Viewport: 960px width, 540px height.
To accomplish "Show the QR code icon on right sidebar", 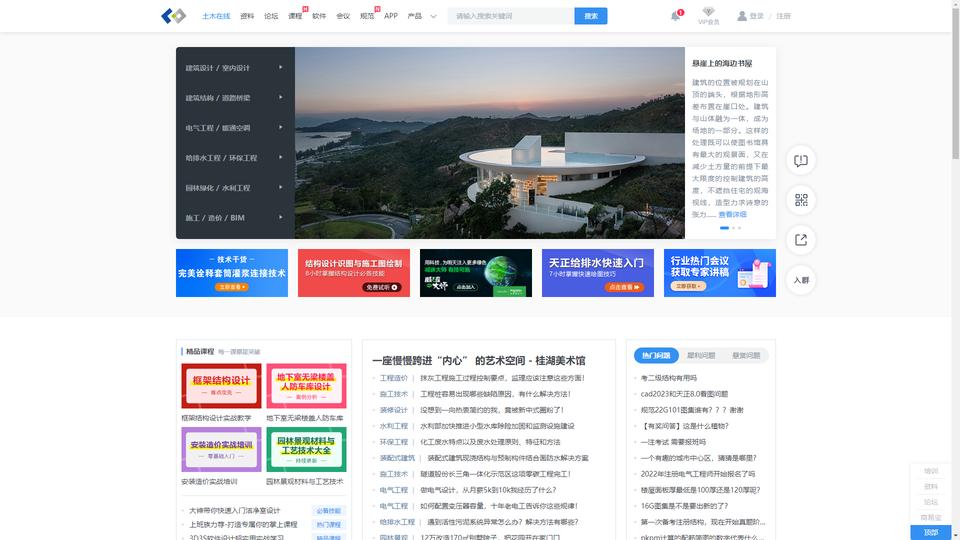I will pyautogui.click(x=801, y=200).
